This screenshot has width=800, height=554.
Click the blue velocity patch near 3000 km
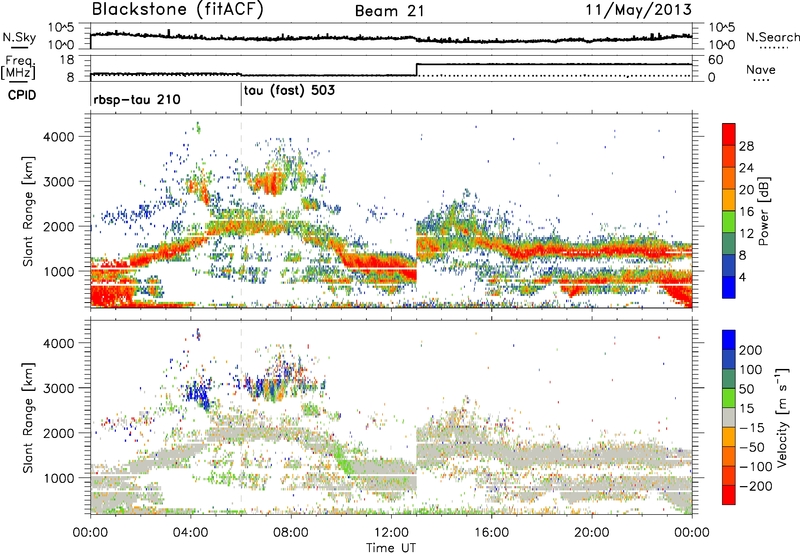197,395
